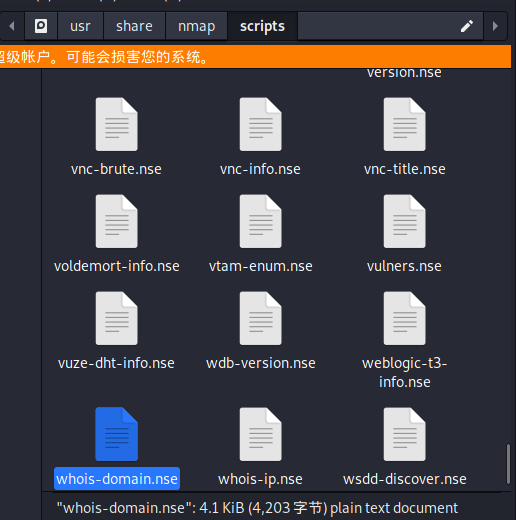The image size is (516, 520).
Task: Click the pencil edit-path icon
Action: pyautogui.click(x=467, y=26)
